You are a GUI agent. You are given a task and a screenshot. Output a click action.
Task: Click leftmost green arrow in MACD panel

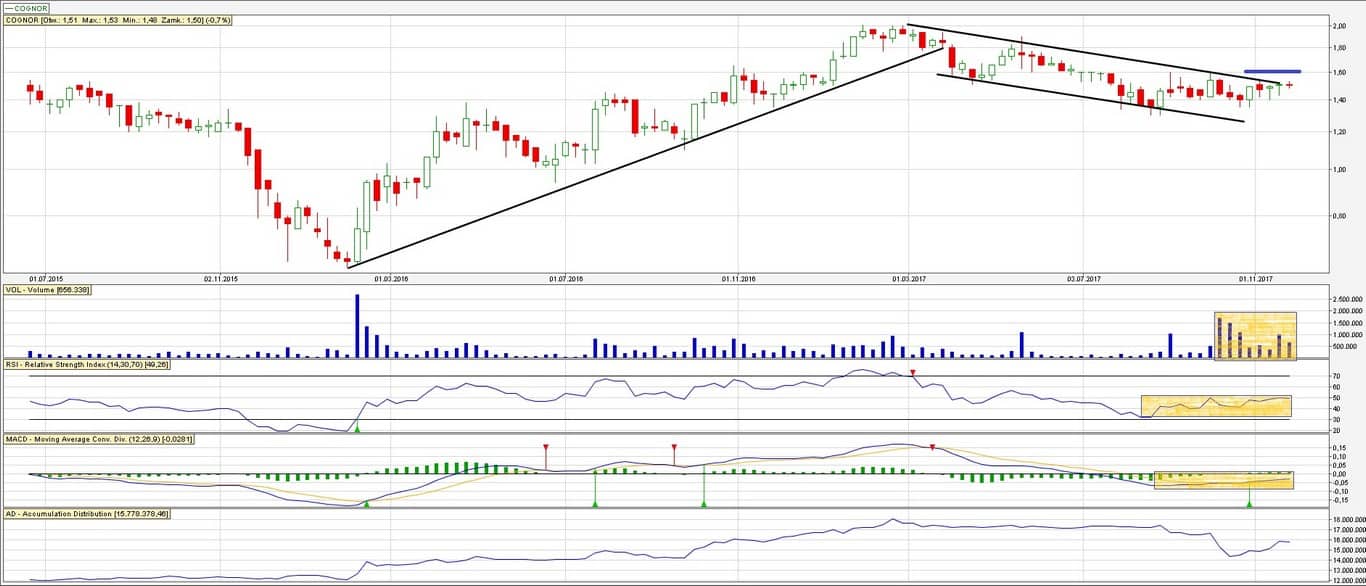point(366,504)
